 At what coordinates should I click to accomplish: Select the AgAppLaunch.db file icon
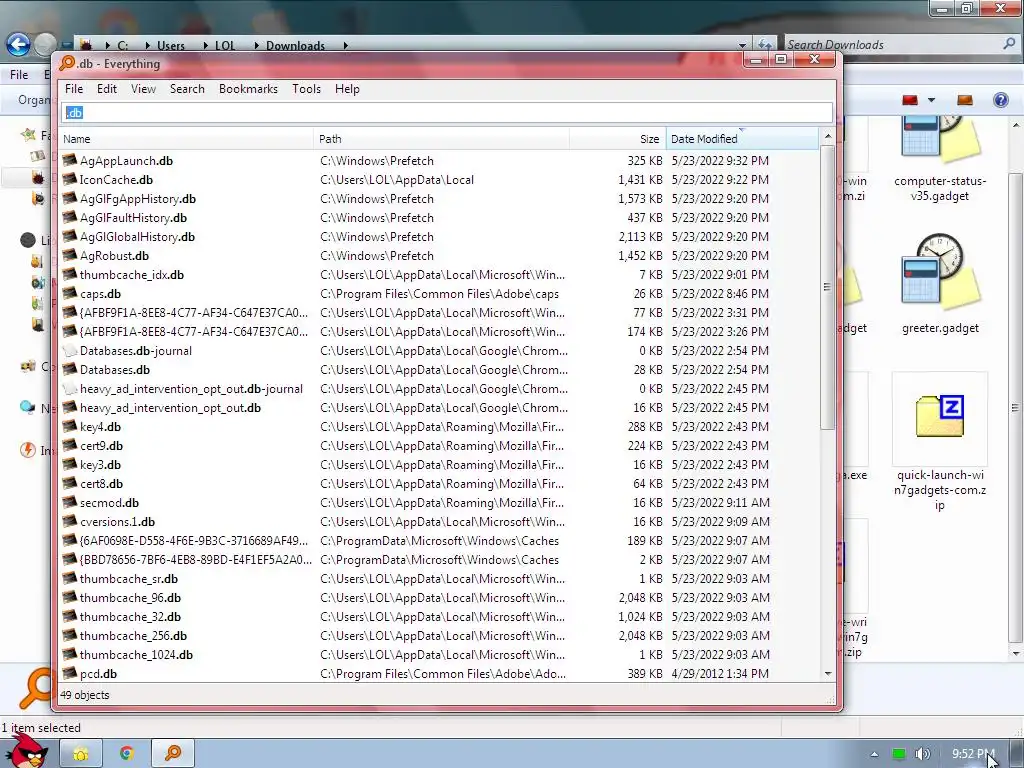point(69,160)
